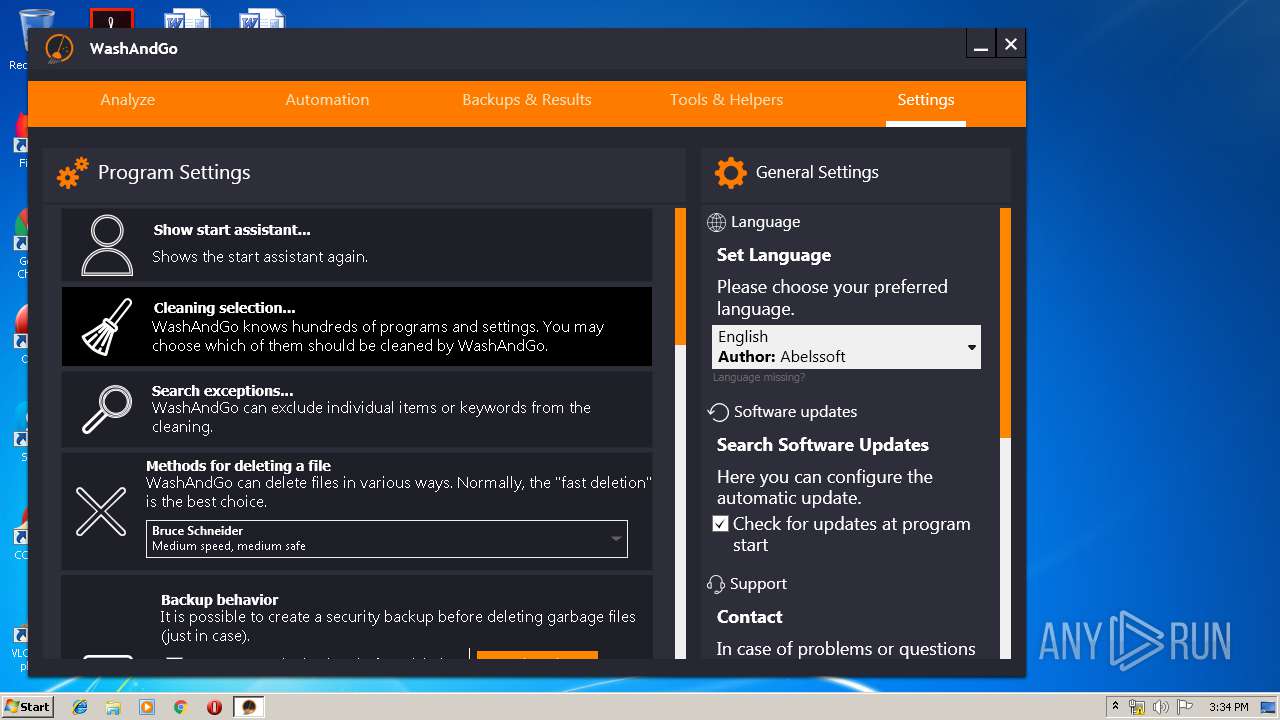This screenshot has width=1280, height=720.
Task: Click the WashAndGo logo icon
Action: pos(59,49)
